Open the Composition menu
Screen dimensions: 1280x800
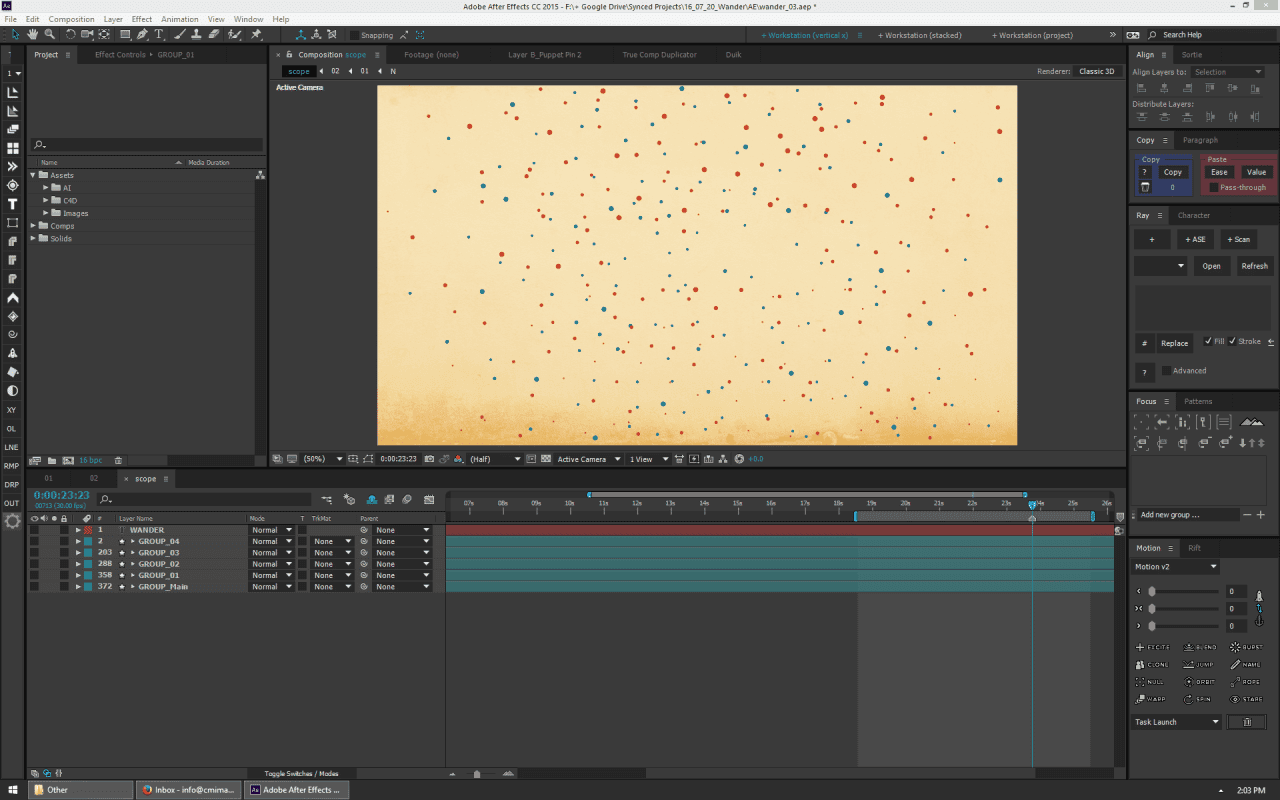pyautogui.click(x=71, y=18)
